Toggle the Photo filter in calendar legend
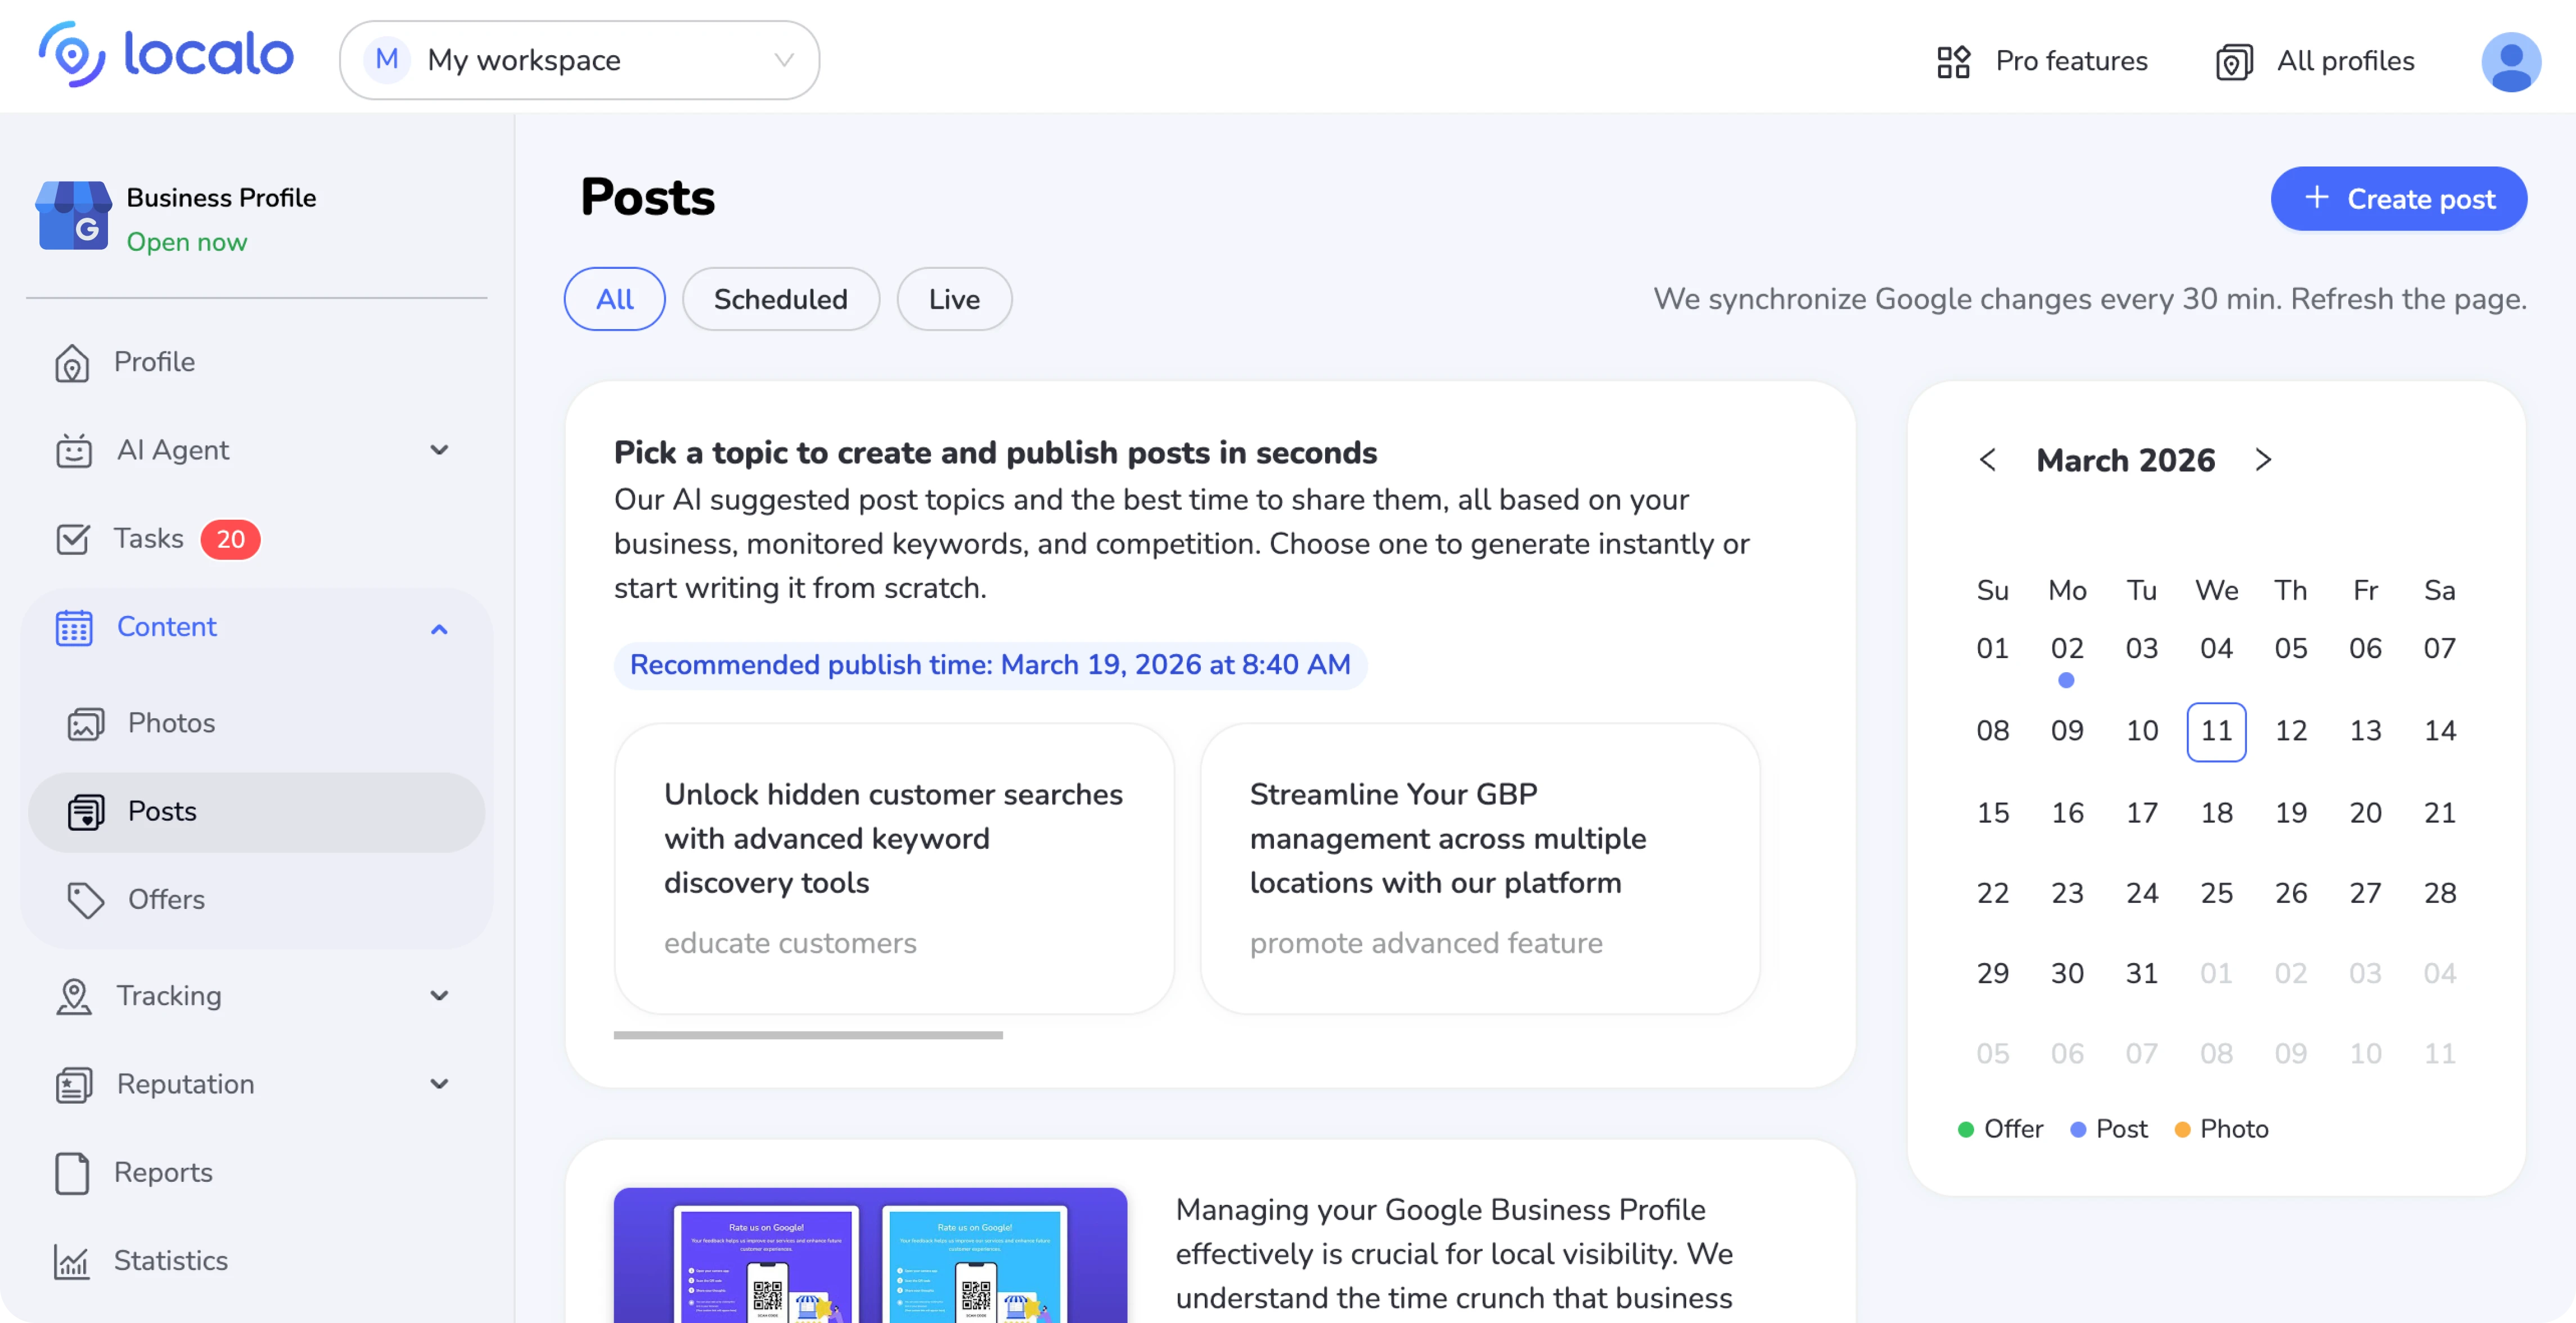The image size is (2576, 1323). tap(2222, 1129)
